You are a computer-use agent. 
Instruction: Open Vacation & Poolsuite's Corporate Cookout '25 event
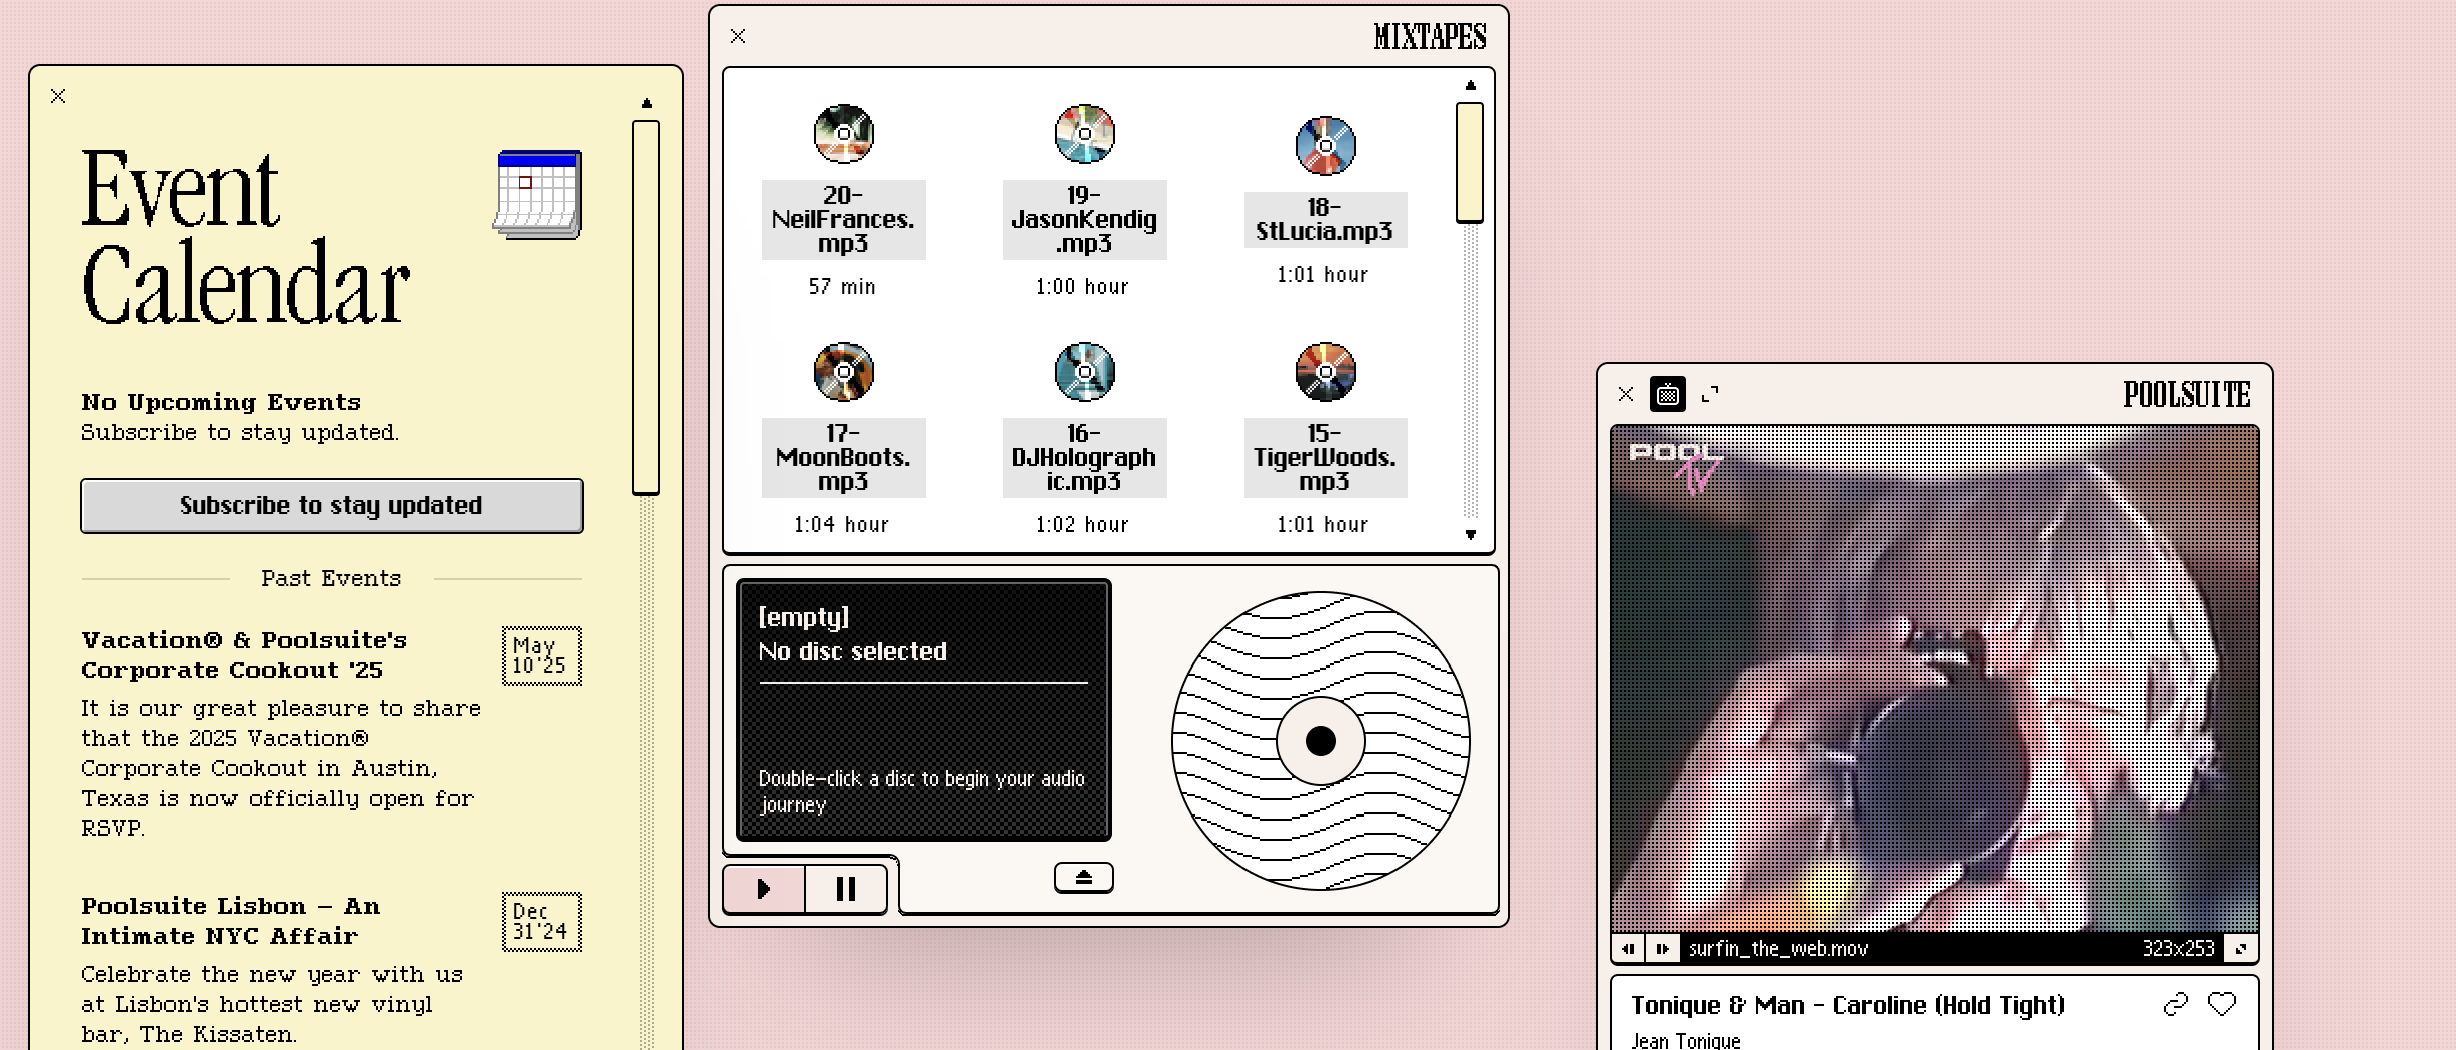coord(244,655)
